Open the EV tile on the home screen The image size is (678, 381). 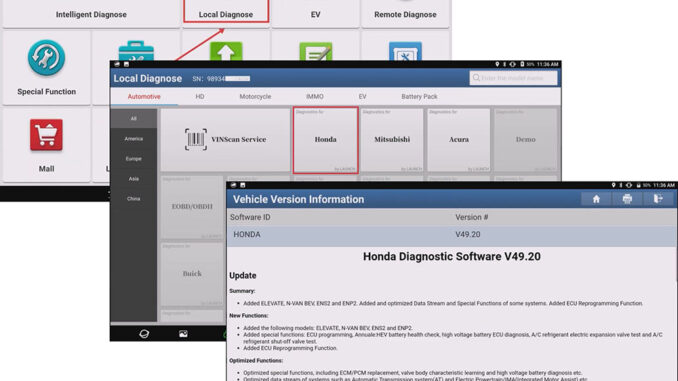316,14
